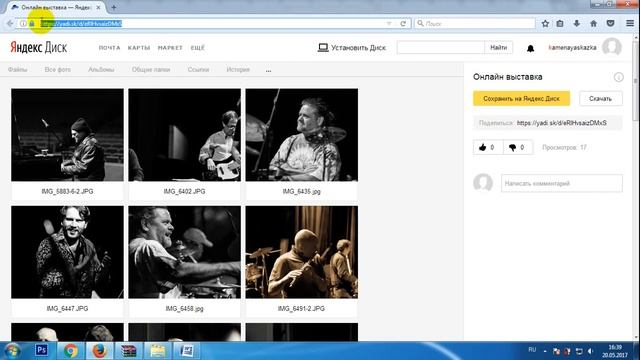Viewport: 640px width, 360px height.
Task: Click the Yandex Disk search field
Action: (440, 48)
